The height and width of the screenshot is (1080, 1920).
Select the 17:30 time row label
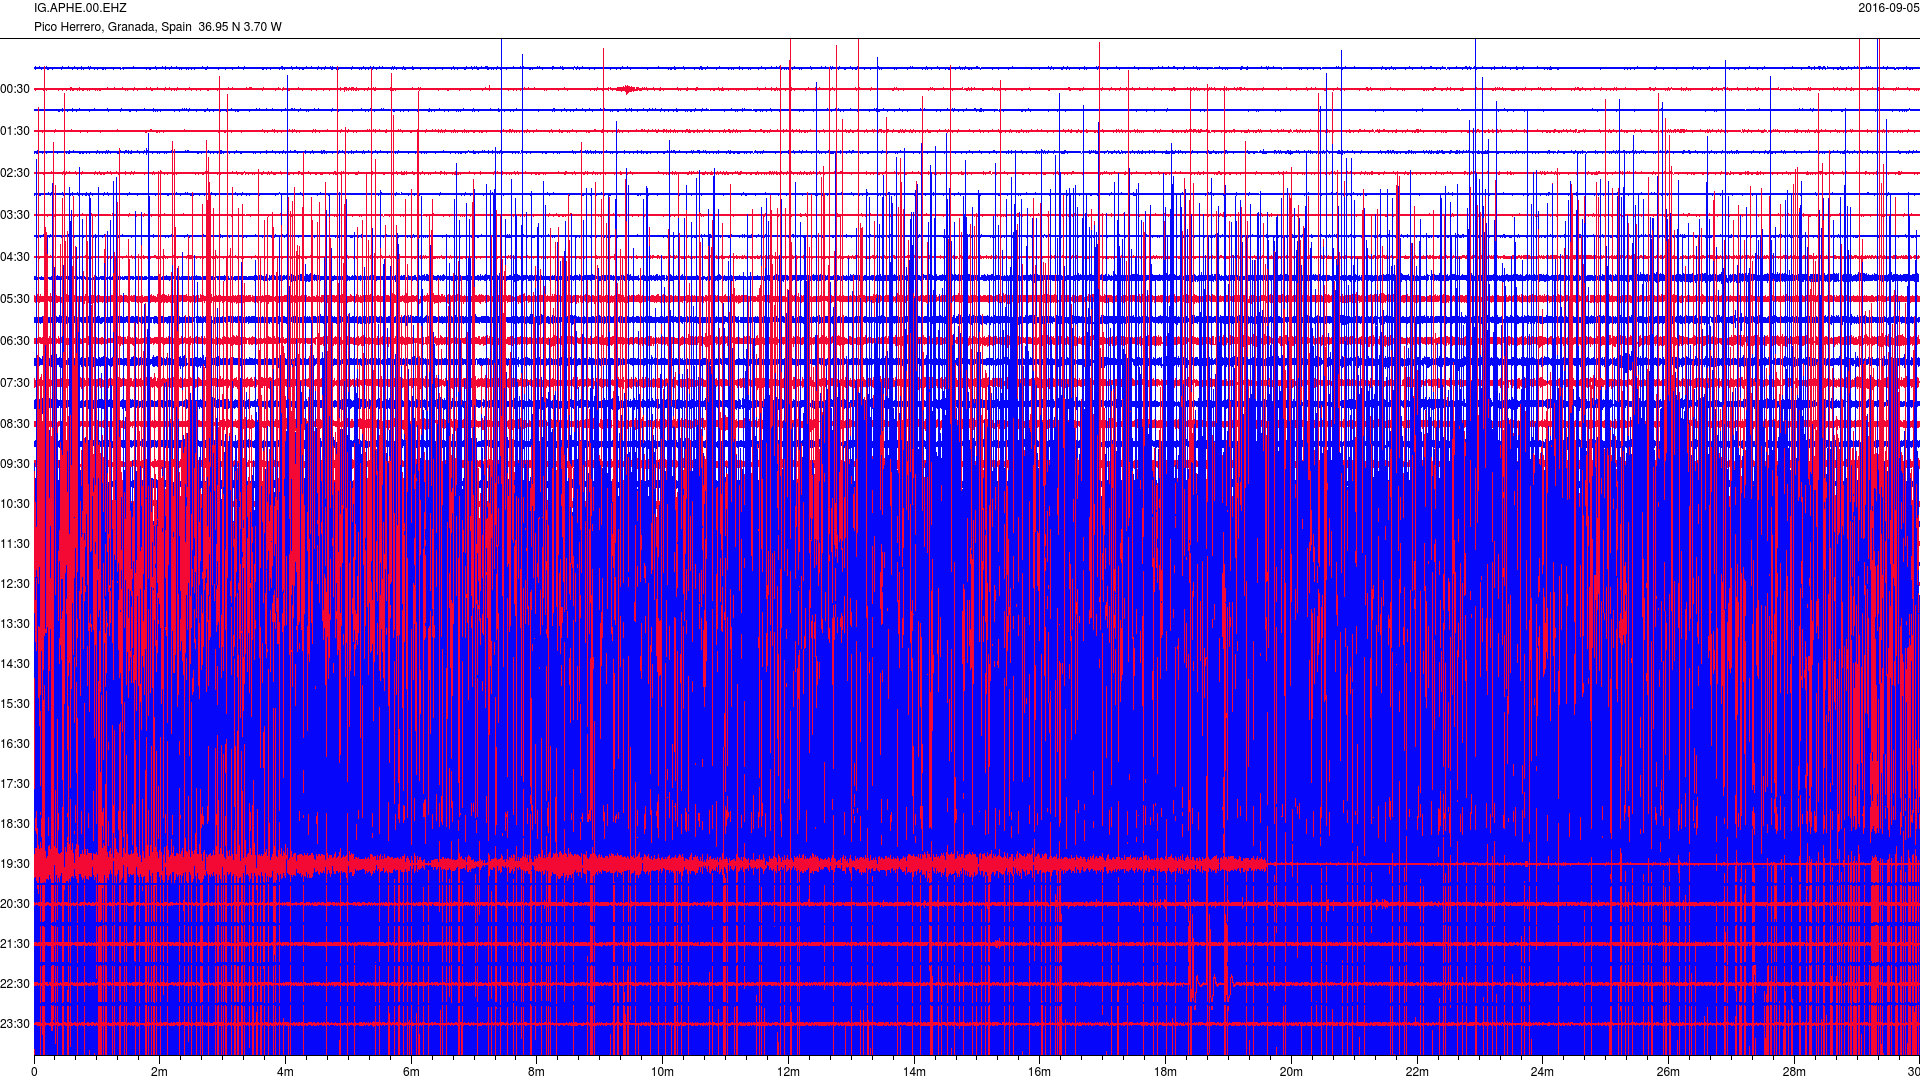[15, 784]
